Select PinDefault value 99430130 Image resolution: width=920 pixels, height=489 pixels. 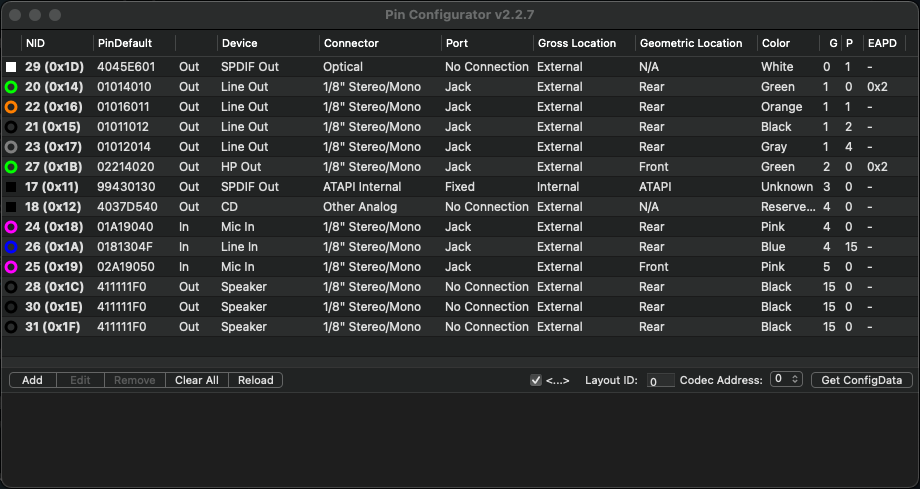point(126,187)
